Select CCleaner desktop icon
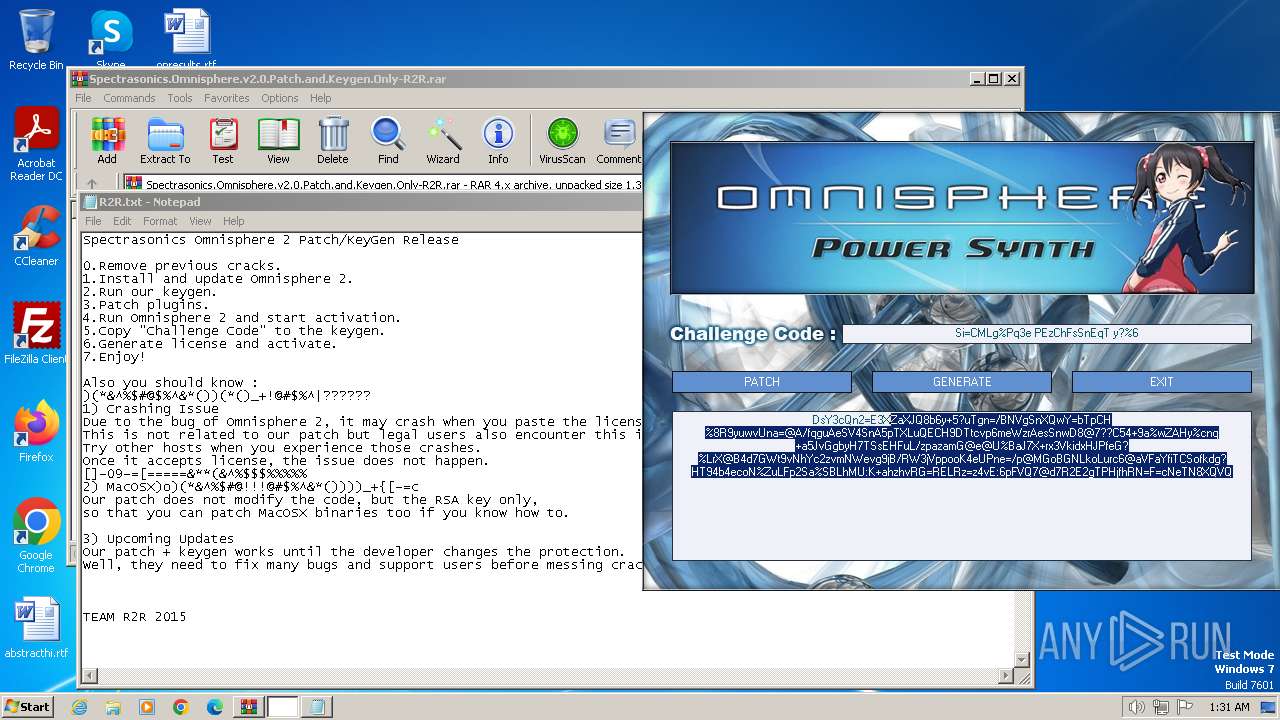1280x720 pixels. click(x=36, y=236)
